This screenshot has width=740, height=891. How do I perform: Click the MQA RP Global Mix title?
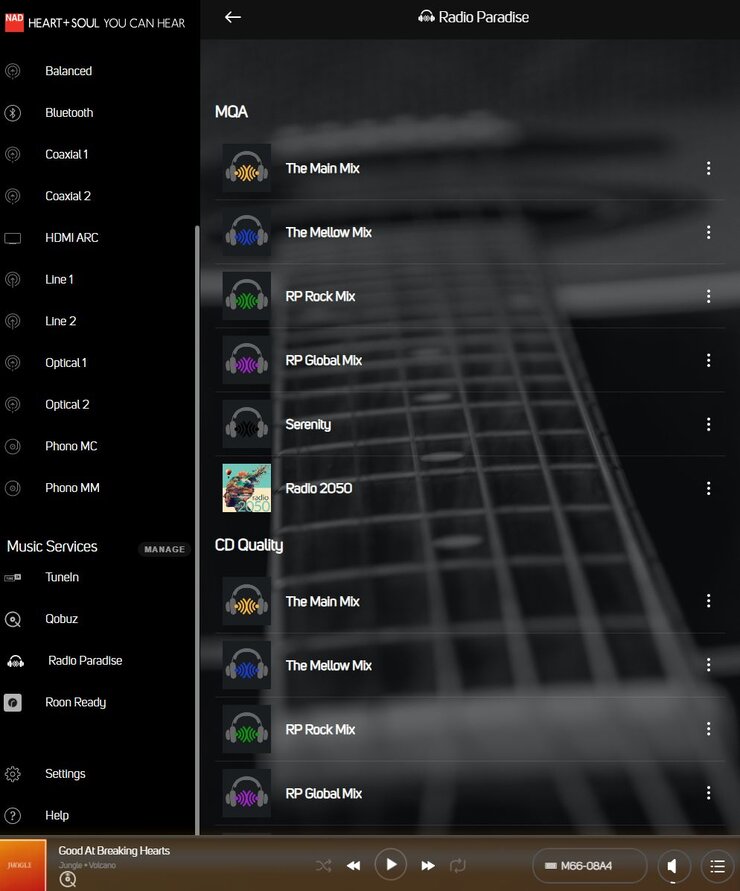[x=323, y=360]
